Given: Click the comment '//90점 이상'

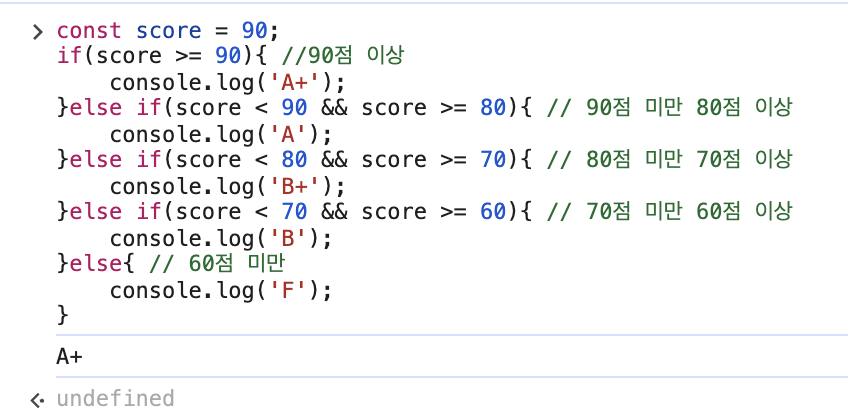Looking at the screenshot, I should (x=342, y=55).
